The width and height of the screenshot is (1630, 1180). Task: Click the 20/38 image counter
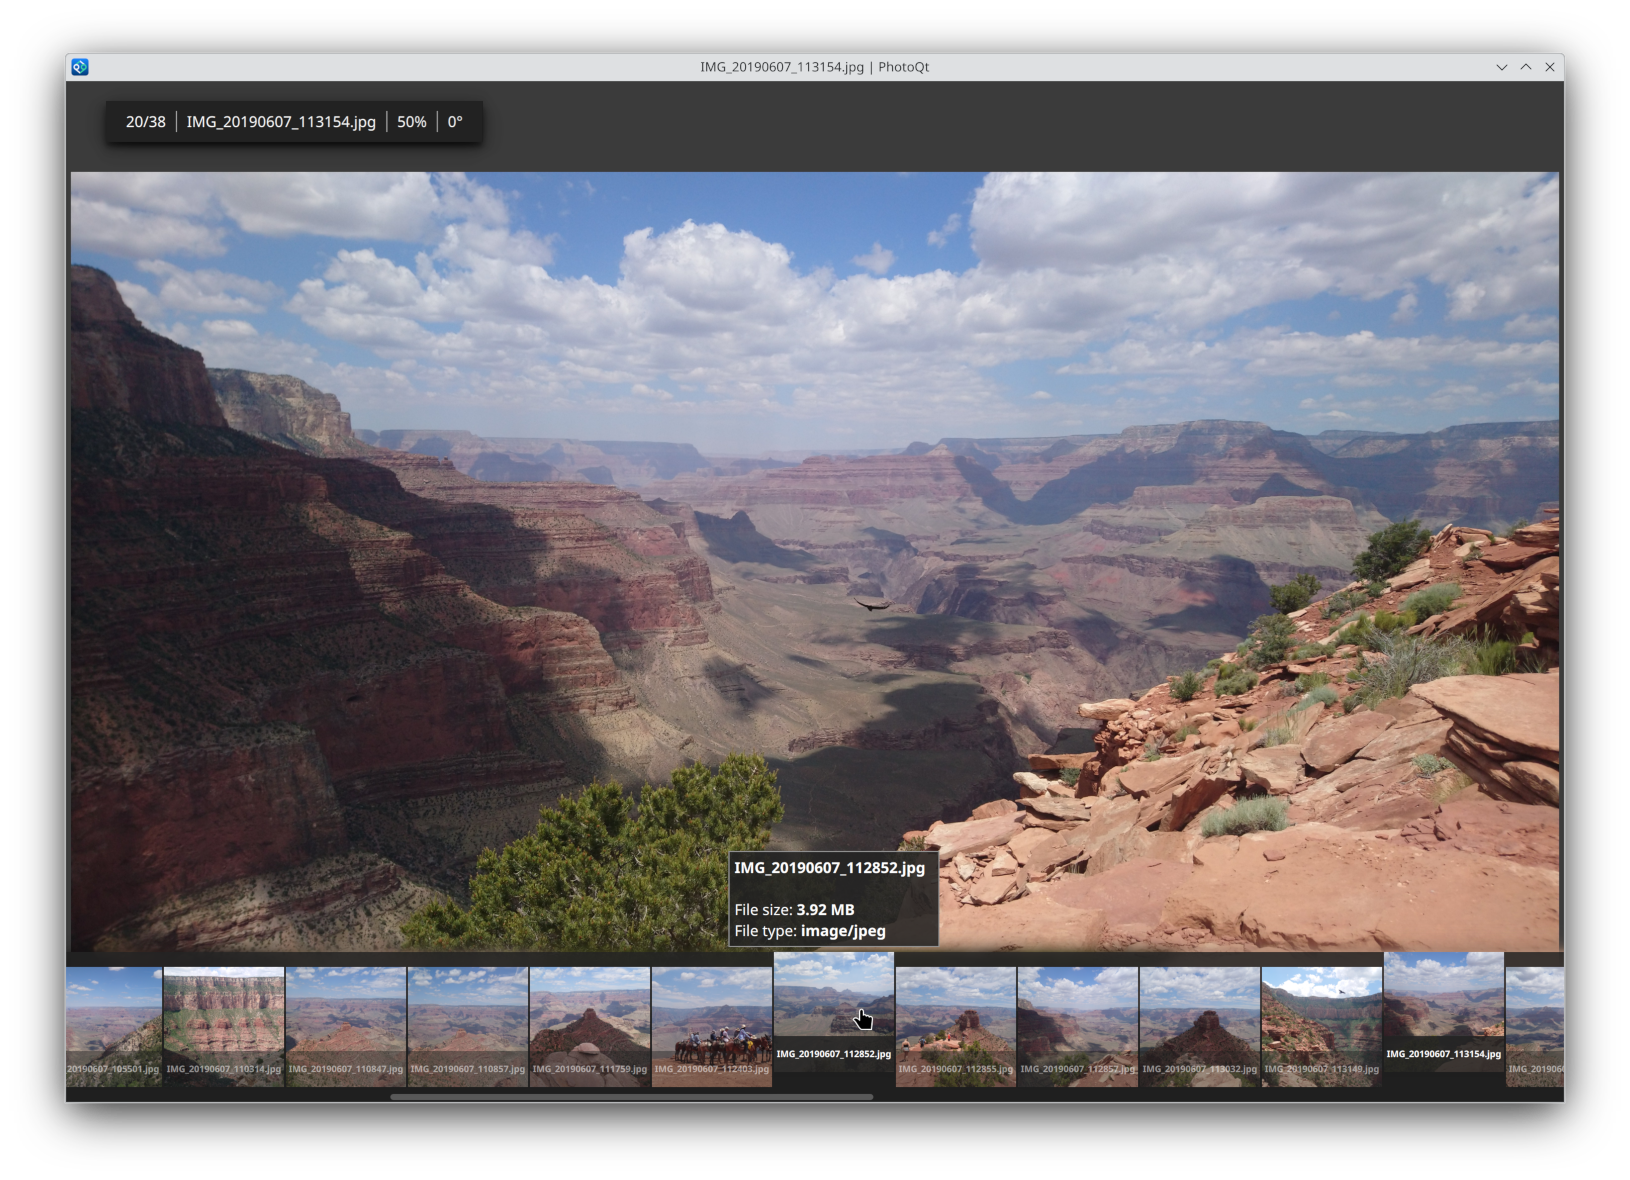[145, 122]
